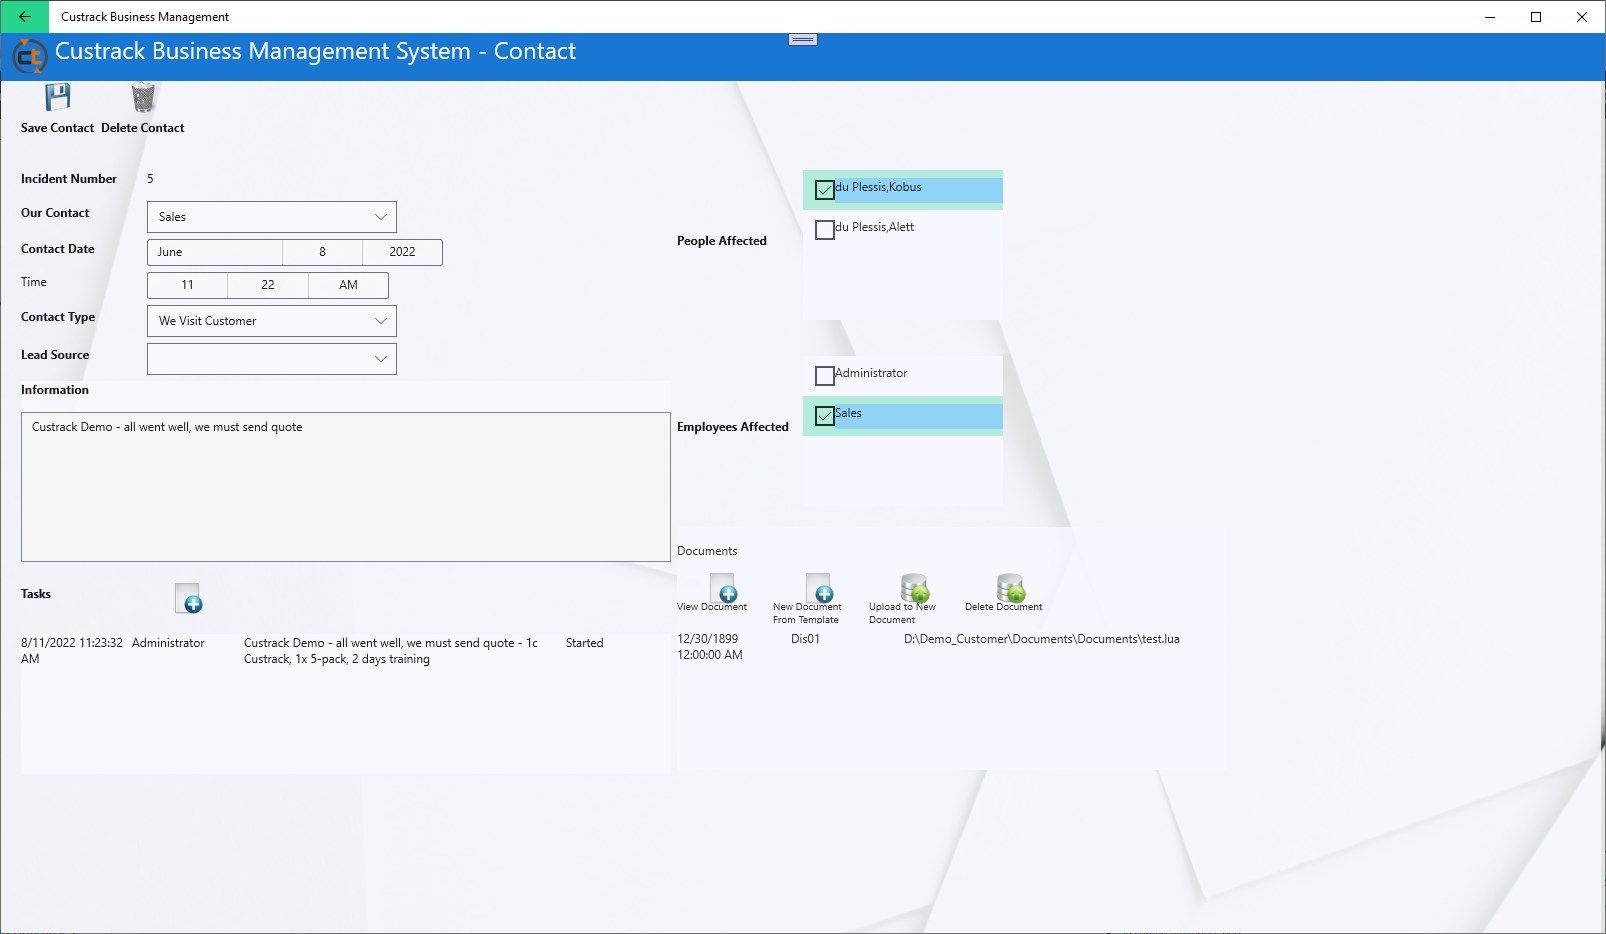
Task: Click the People Affected label
Action: point(722,241)
